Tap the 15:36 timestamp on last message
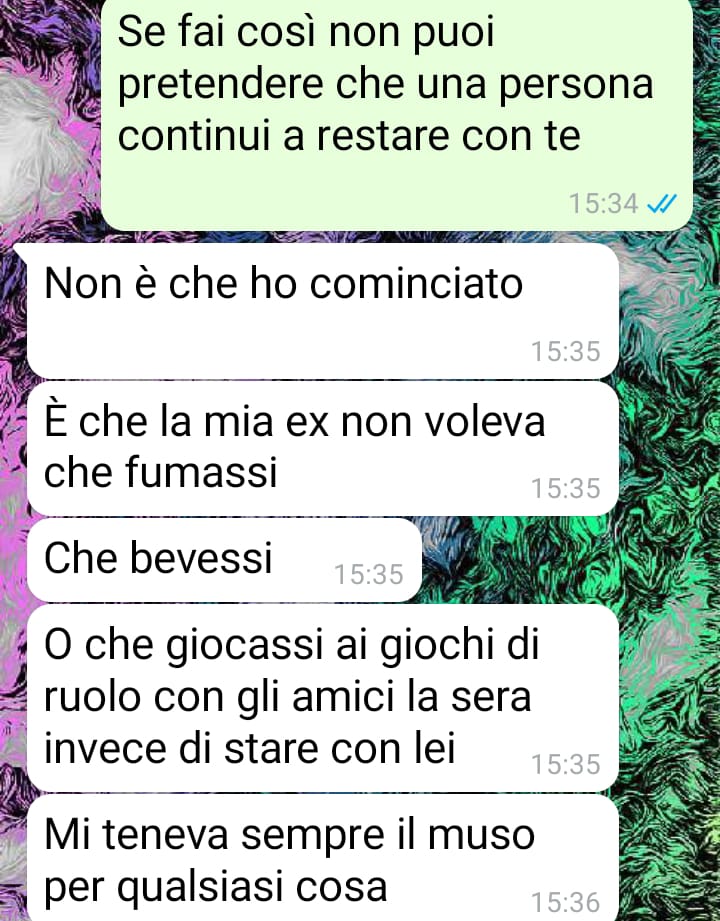The width and height of the screenshot is (720, 921). pos(566,902)
